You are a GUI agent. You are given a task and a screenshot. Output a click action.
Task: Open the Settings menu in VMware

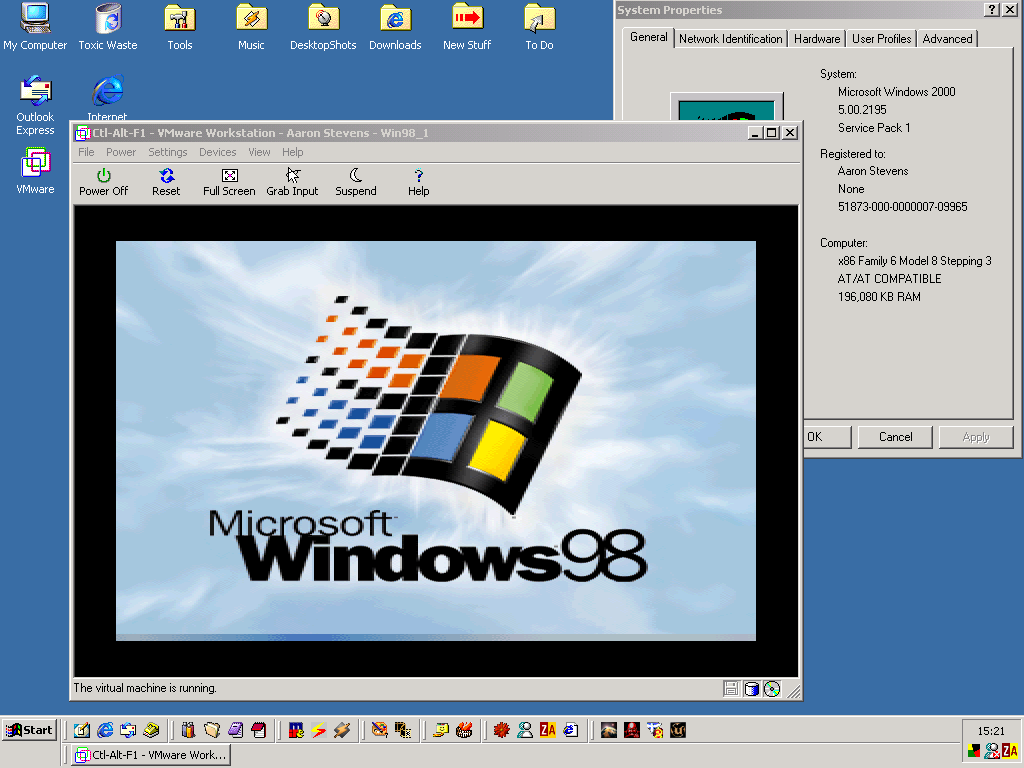point(167,152)
